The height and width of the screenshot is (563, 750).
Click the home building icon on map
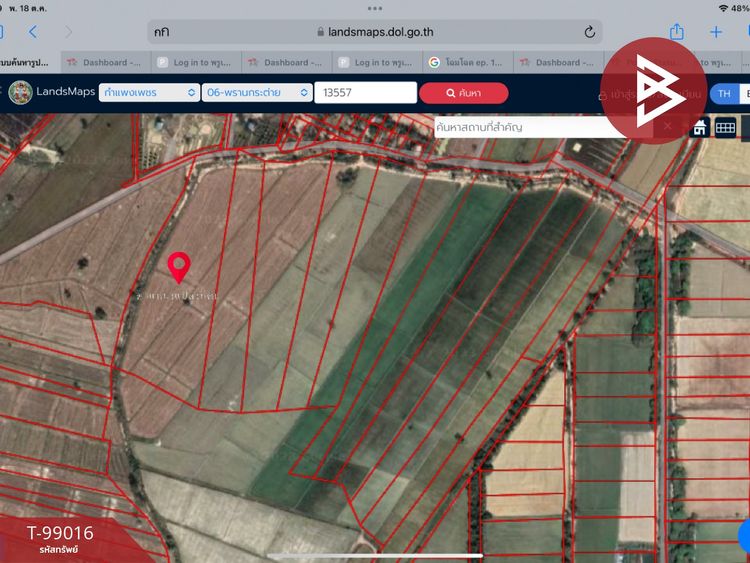pos(700,127)
